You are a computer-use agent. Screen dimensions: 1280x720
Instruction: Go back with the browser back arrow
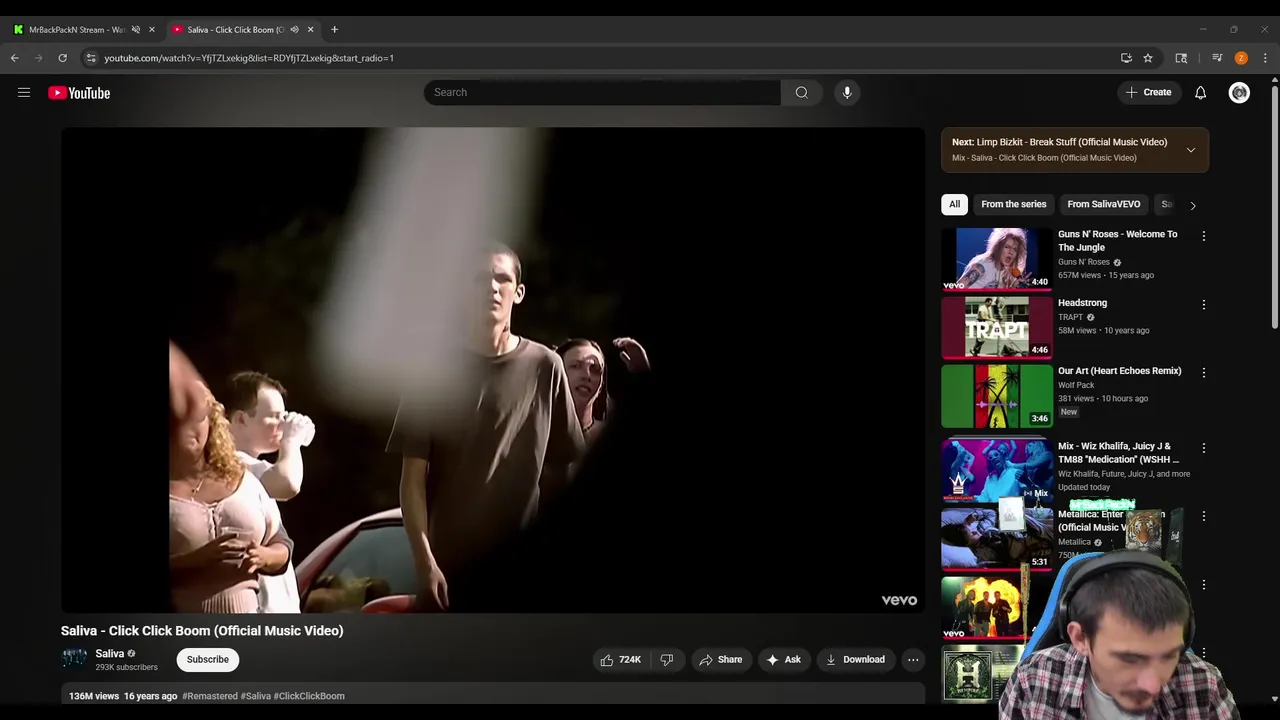15,58
